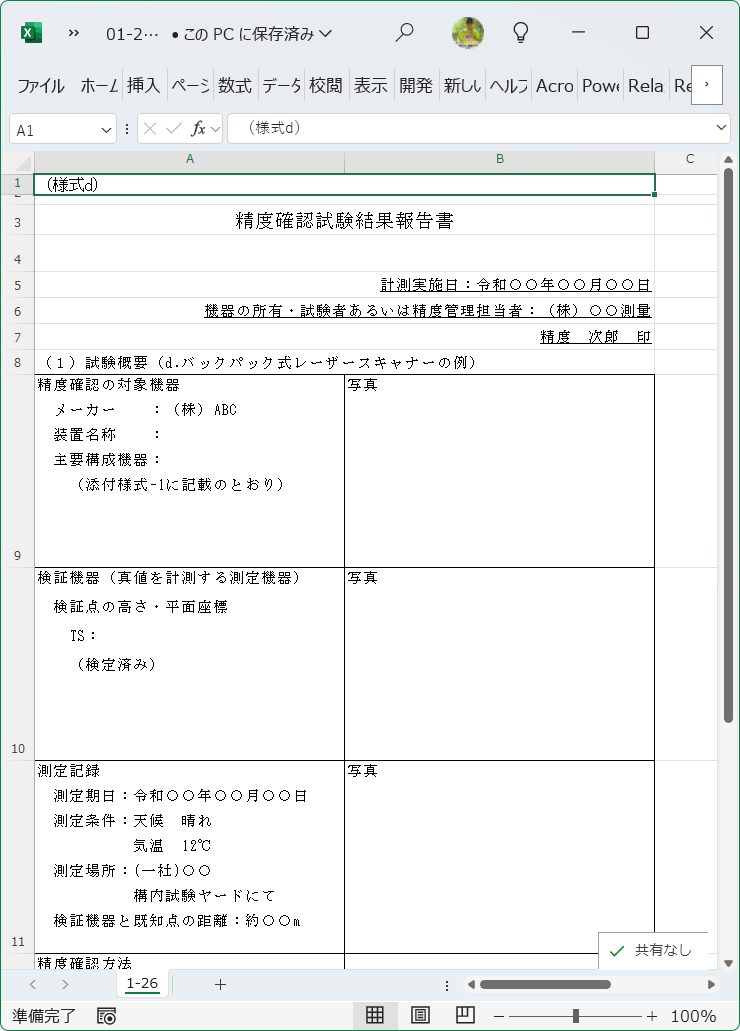Viewport: 740px width, 1031px height.
Task: Open the Name Box dropdown arrow
Action: pyautogui.click(x=107, y=130)
